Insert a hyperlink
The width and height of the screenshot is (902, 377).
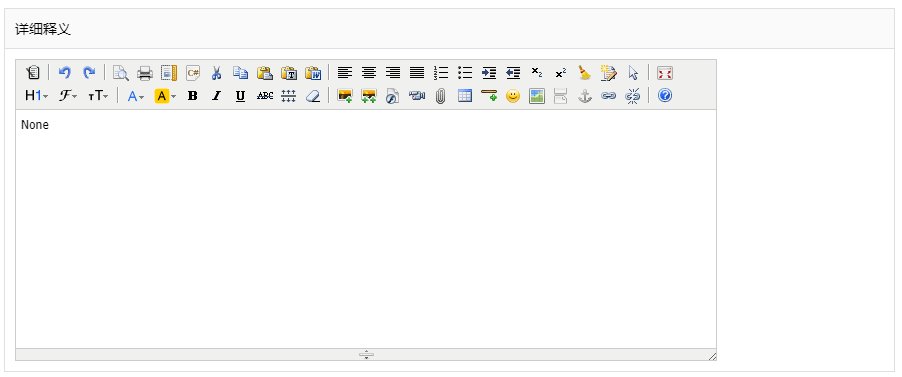(x=609, y=96)
